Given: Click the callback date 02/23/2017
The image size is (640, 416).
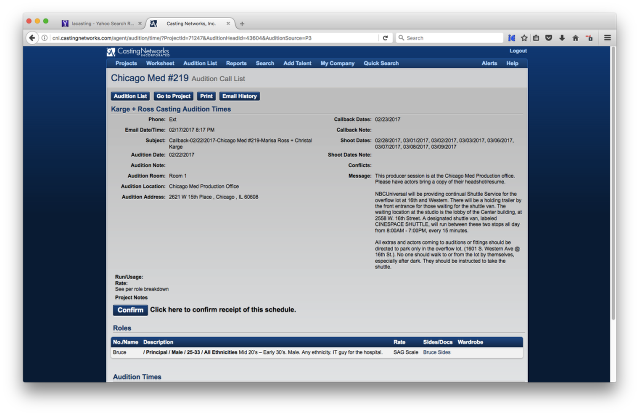Looking at the screenshot, I should pyautogui.click(x=387, y=120).
